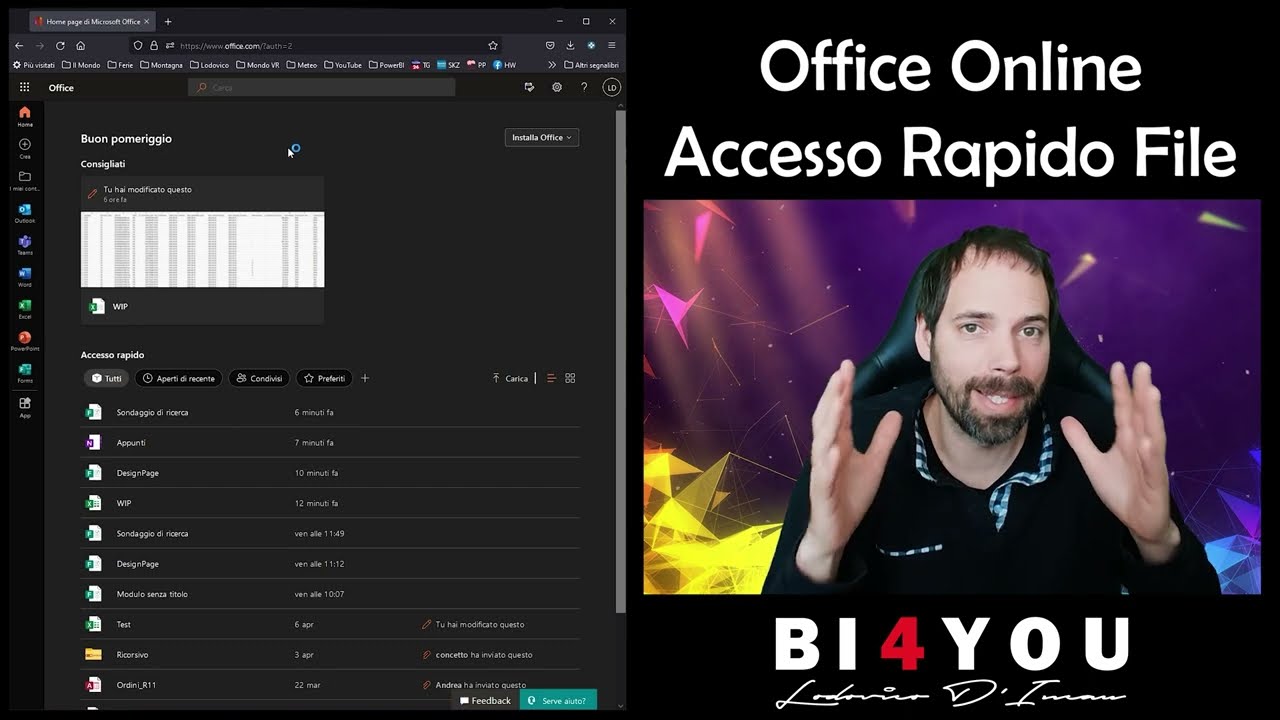Image resolution: width=1280 pixels, height=720 pixels.
Task: Open Office settings gear icon
Action: coord(557,88)
